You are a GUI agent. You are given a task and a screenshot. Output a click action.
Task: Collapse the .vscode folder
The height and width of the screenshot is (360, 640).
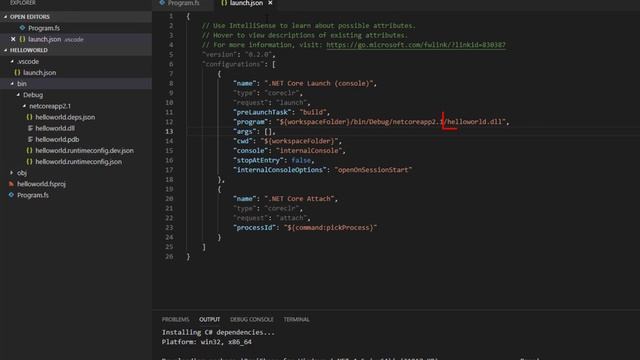tap(12, 61)
